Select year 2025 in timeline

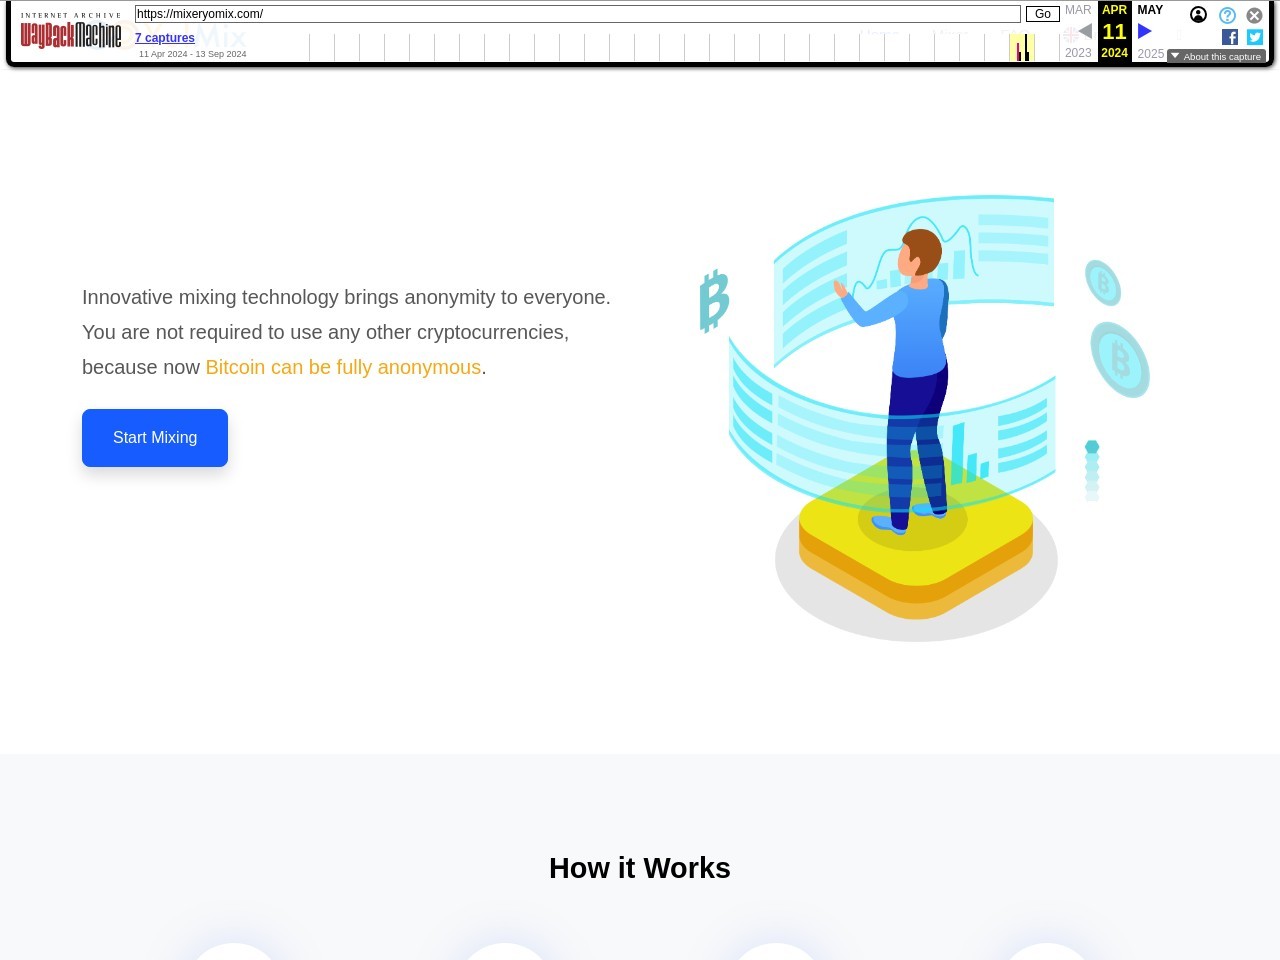[1150, 54]
